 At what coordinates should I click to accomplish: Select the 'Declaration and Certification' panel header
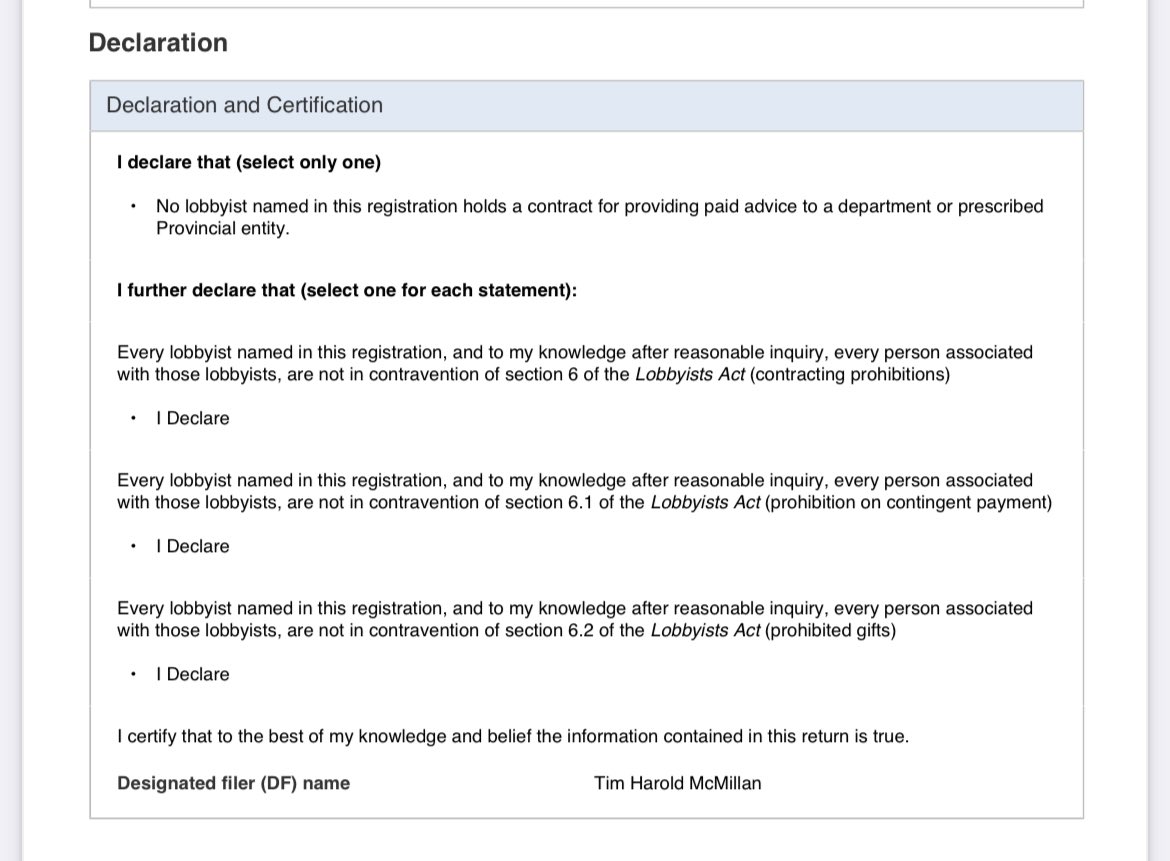point(586,105)
